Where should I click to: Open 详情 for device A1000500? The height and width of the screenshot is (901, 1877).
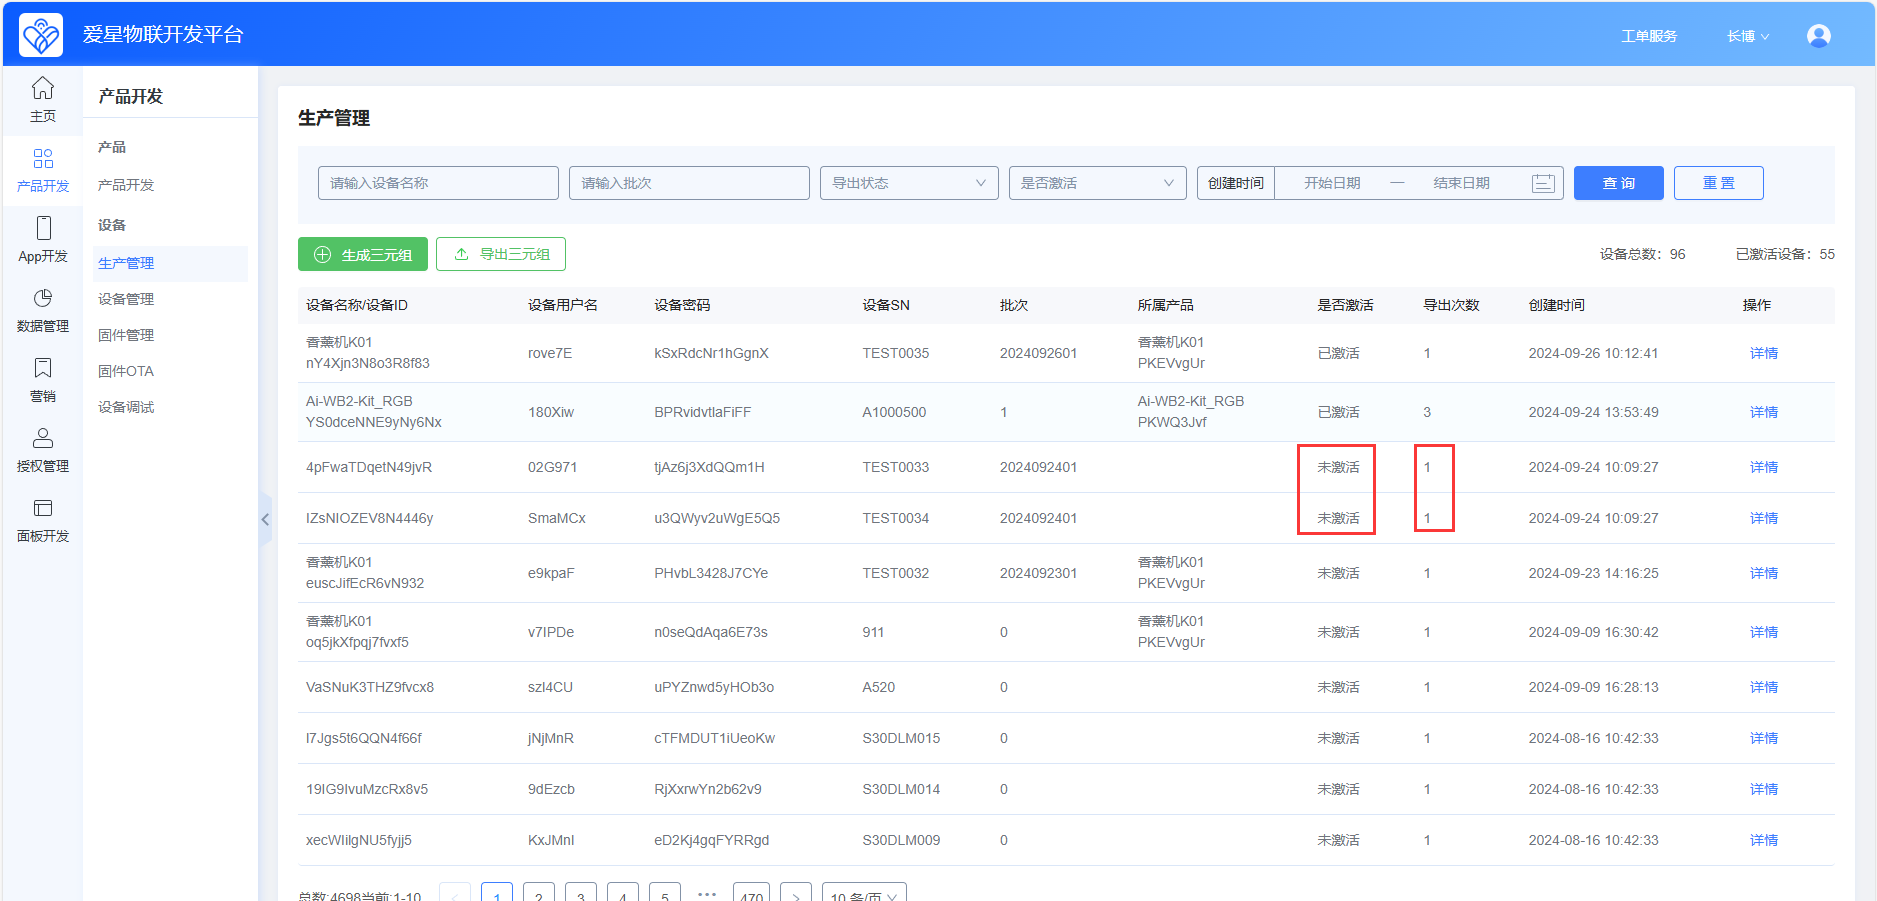click(1764, 412)
